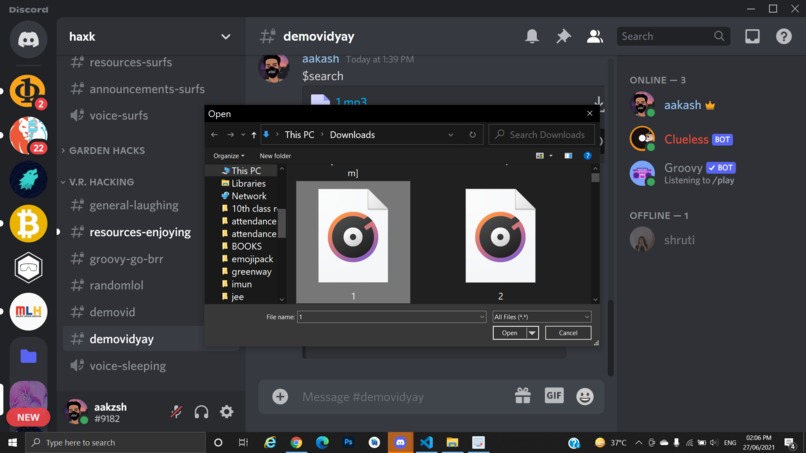This screenshot has height=453, width=806.
Task: Expand the File name history dropdown arrow
Action: click(x=482, y=317)
